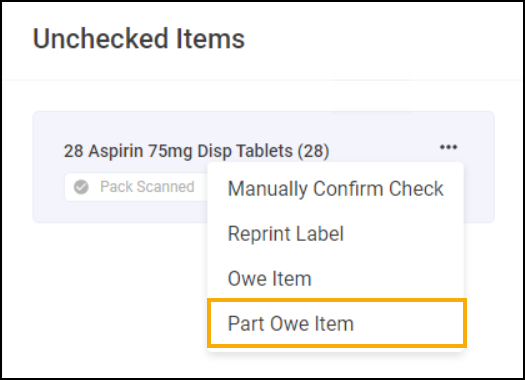This screenshot has width=525, height=380.
Task: Click the leading quantity 28 in item name
Action: [x=74, y=151]
